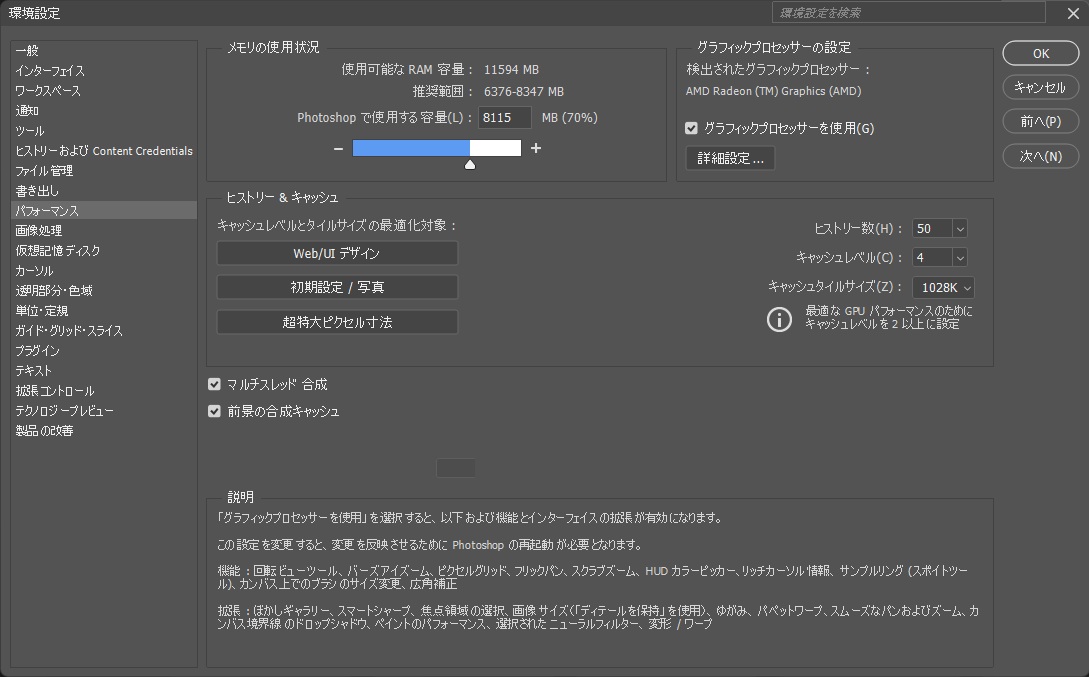
Task: Open 画像処理 preferences
Action: (103, 231)
